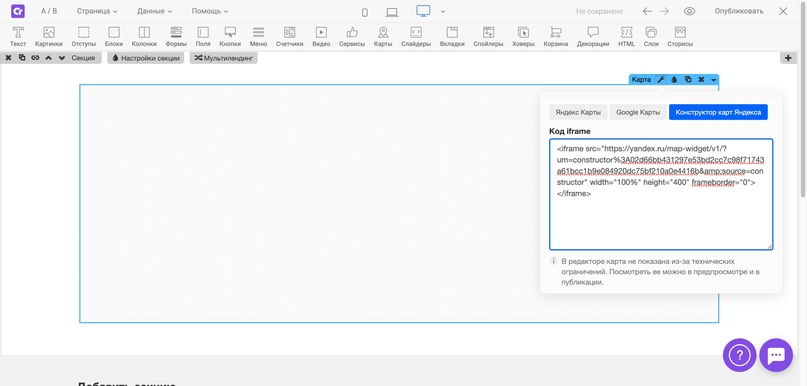Add Вкладки tabs widget
This screenshot has height=386, width=807.
pyautogui.click(x=452, y=37)
